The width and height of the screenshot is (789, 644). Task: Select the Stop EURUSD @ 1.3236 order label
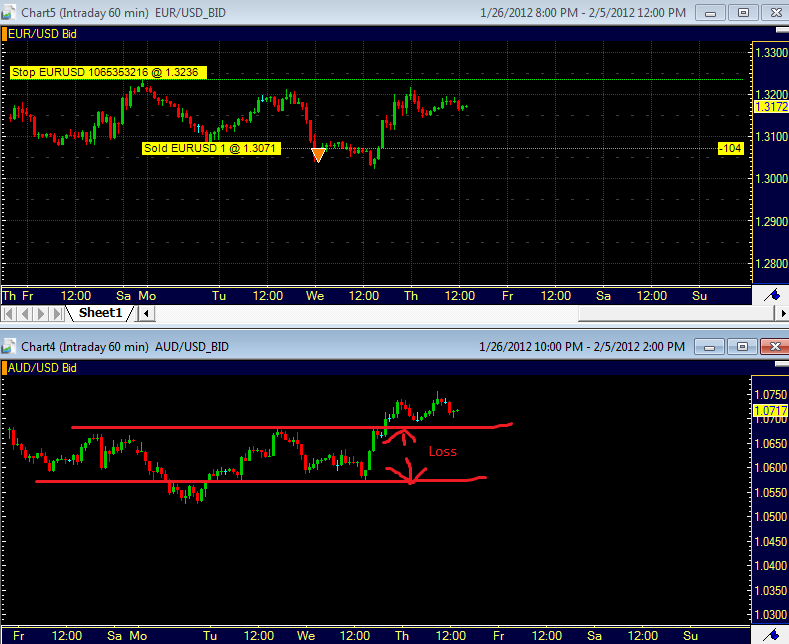pyautogui.click(x=108, y=72)
